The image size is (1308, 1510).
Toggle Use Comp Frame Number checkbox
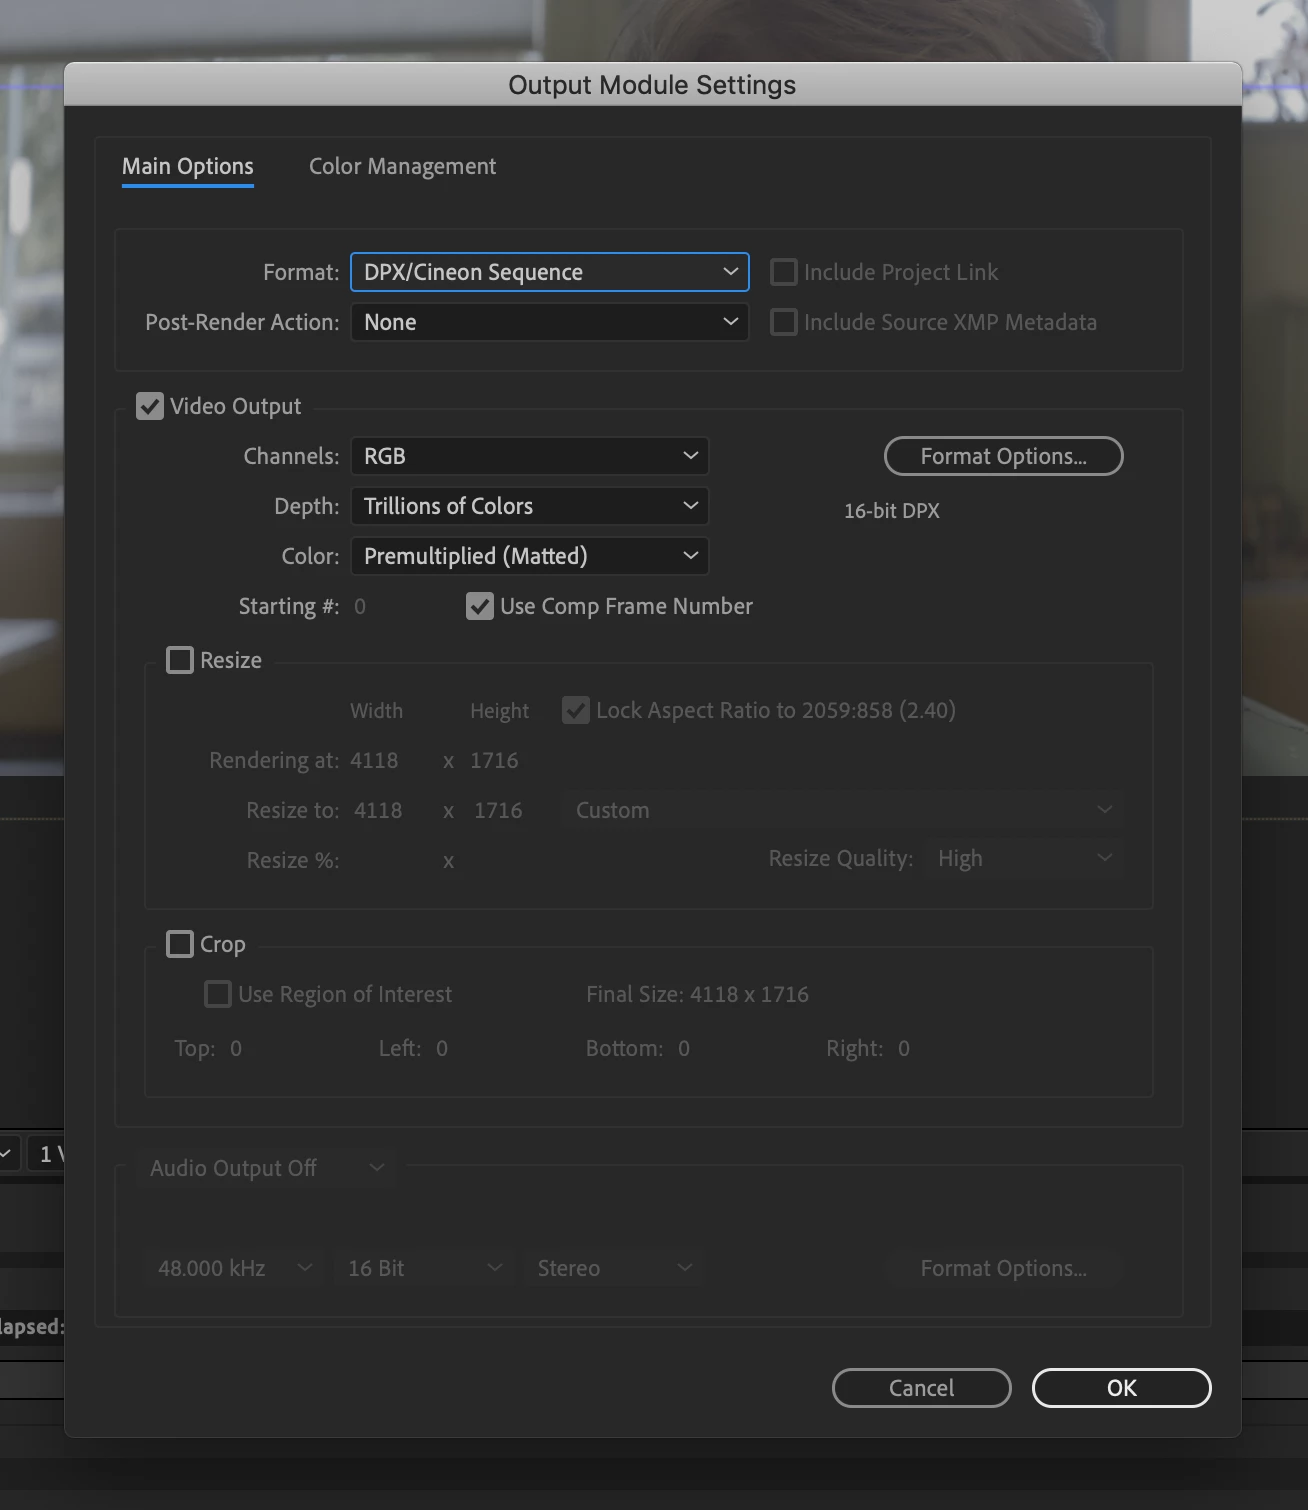(x=480, y=606)
